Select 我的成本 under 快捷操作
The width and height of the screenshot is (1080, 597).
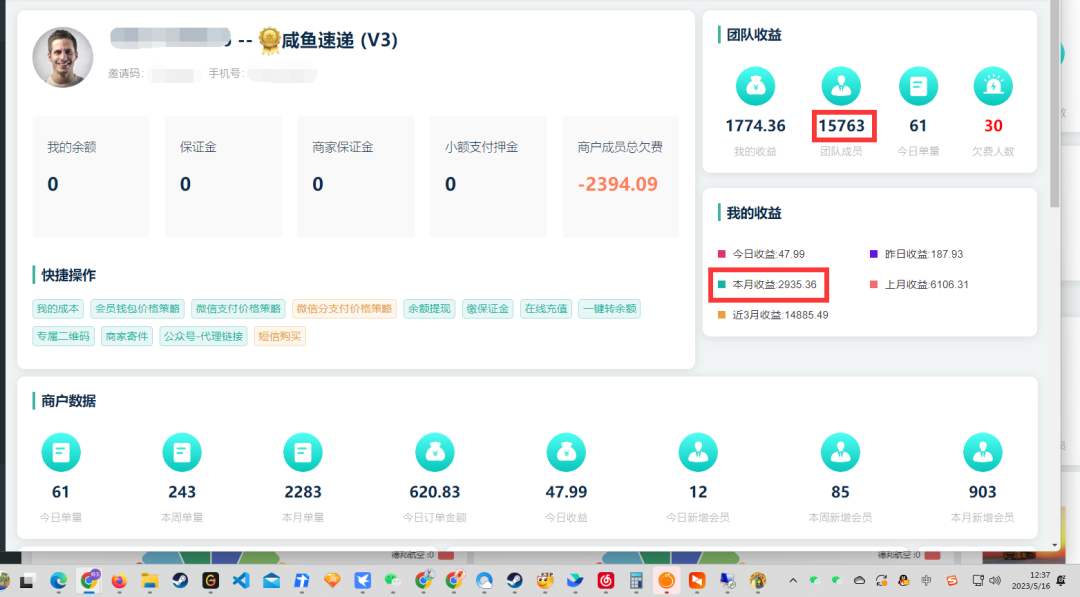point(60,308)
